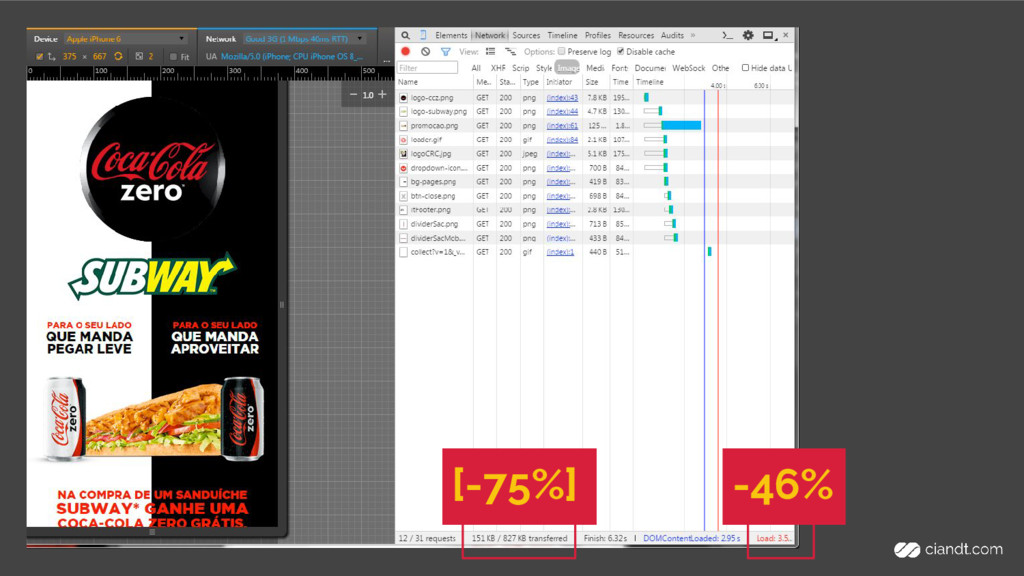Toggle the screen emulation checkbox

[x=39, y=57]
